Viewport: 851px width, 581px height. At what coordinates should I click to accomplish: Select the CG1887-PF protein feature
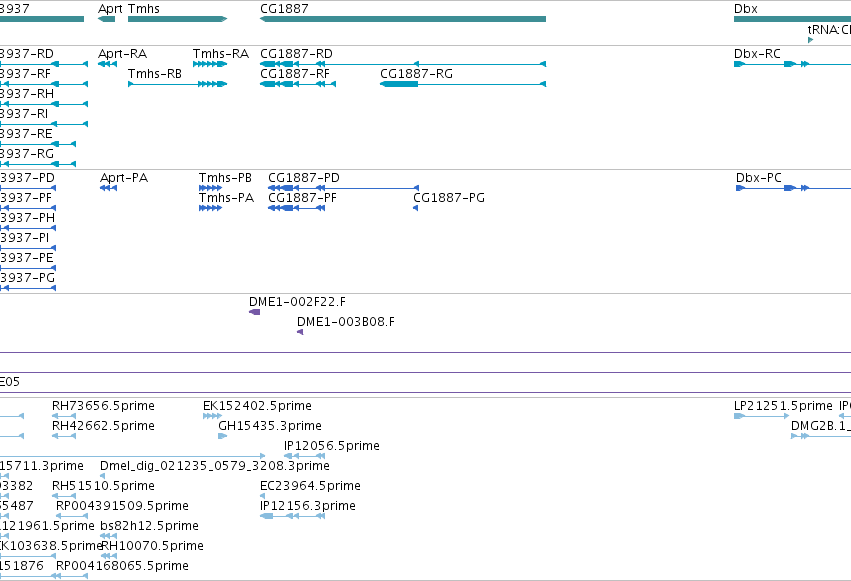click(x=296, y=208)
